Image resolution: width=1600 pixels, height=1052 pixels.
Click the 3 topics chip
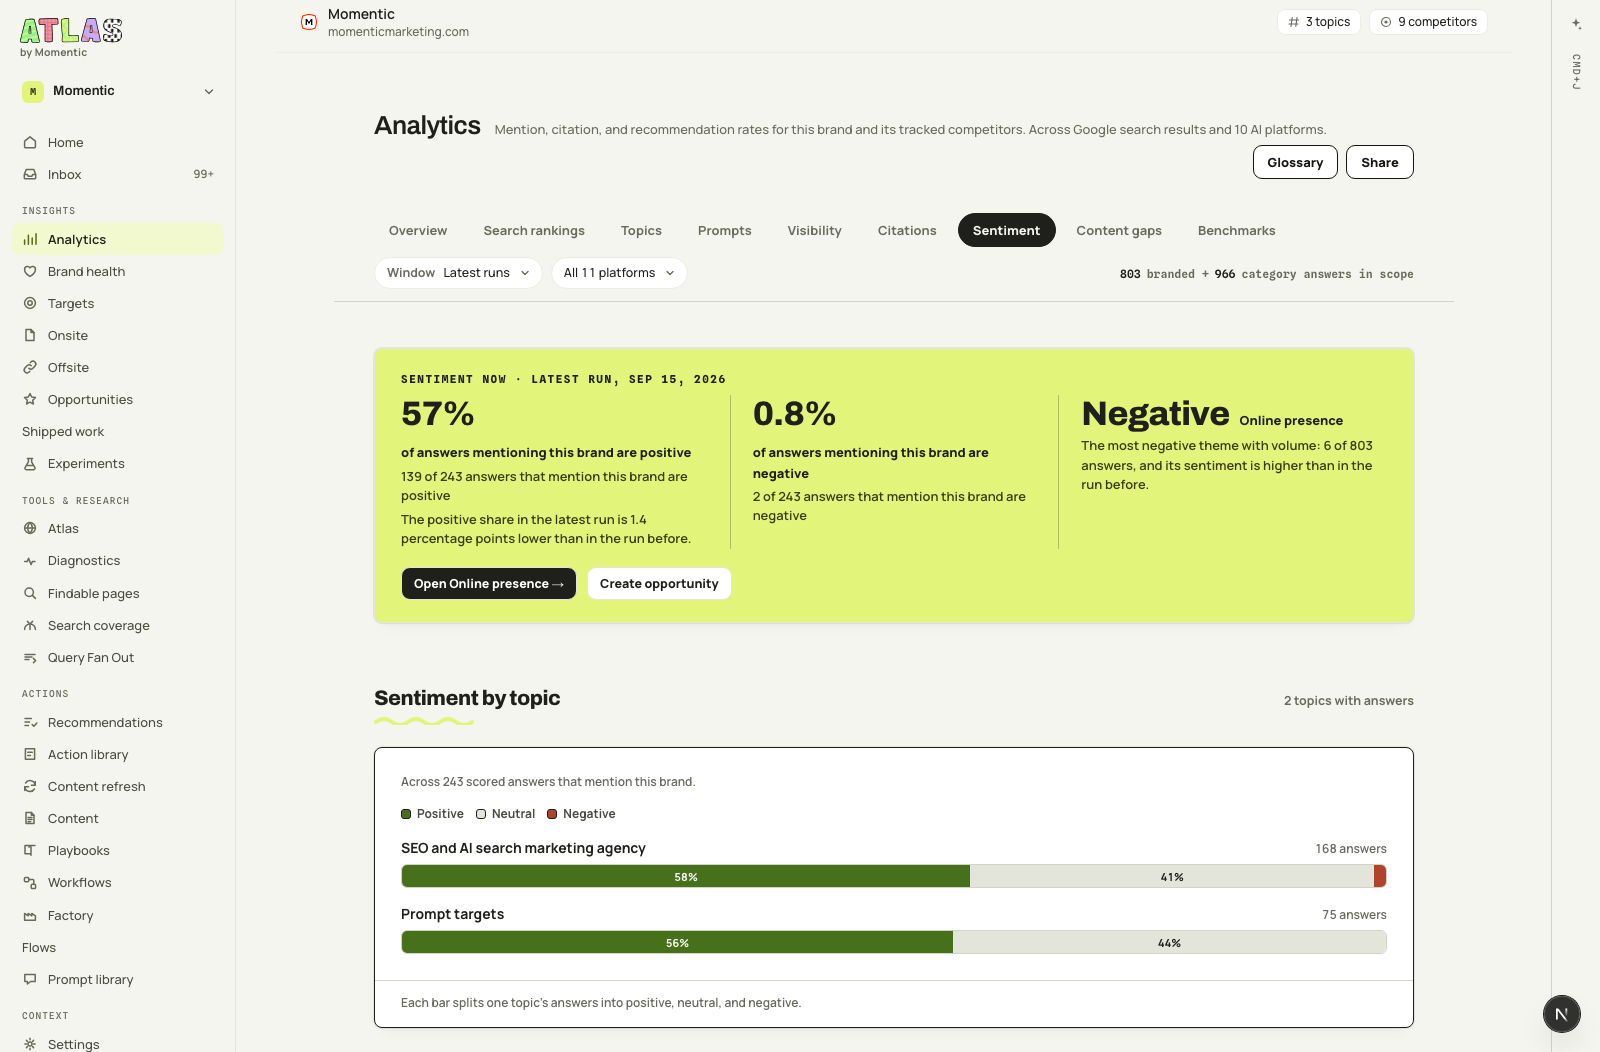1319,22
